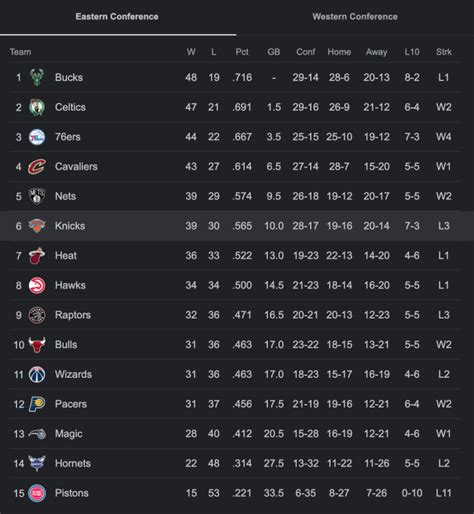Screen dimensions: 474x514
Task: Select the Miami Heat logo
Action: (37, 256)
